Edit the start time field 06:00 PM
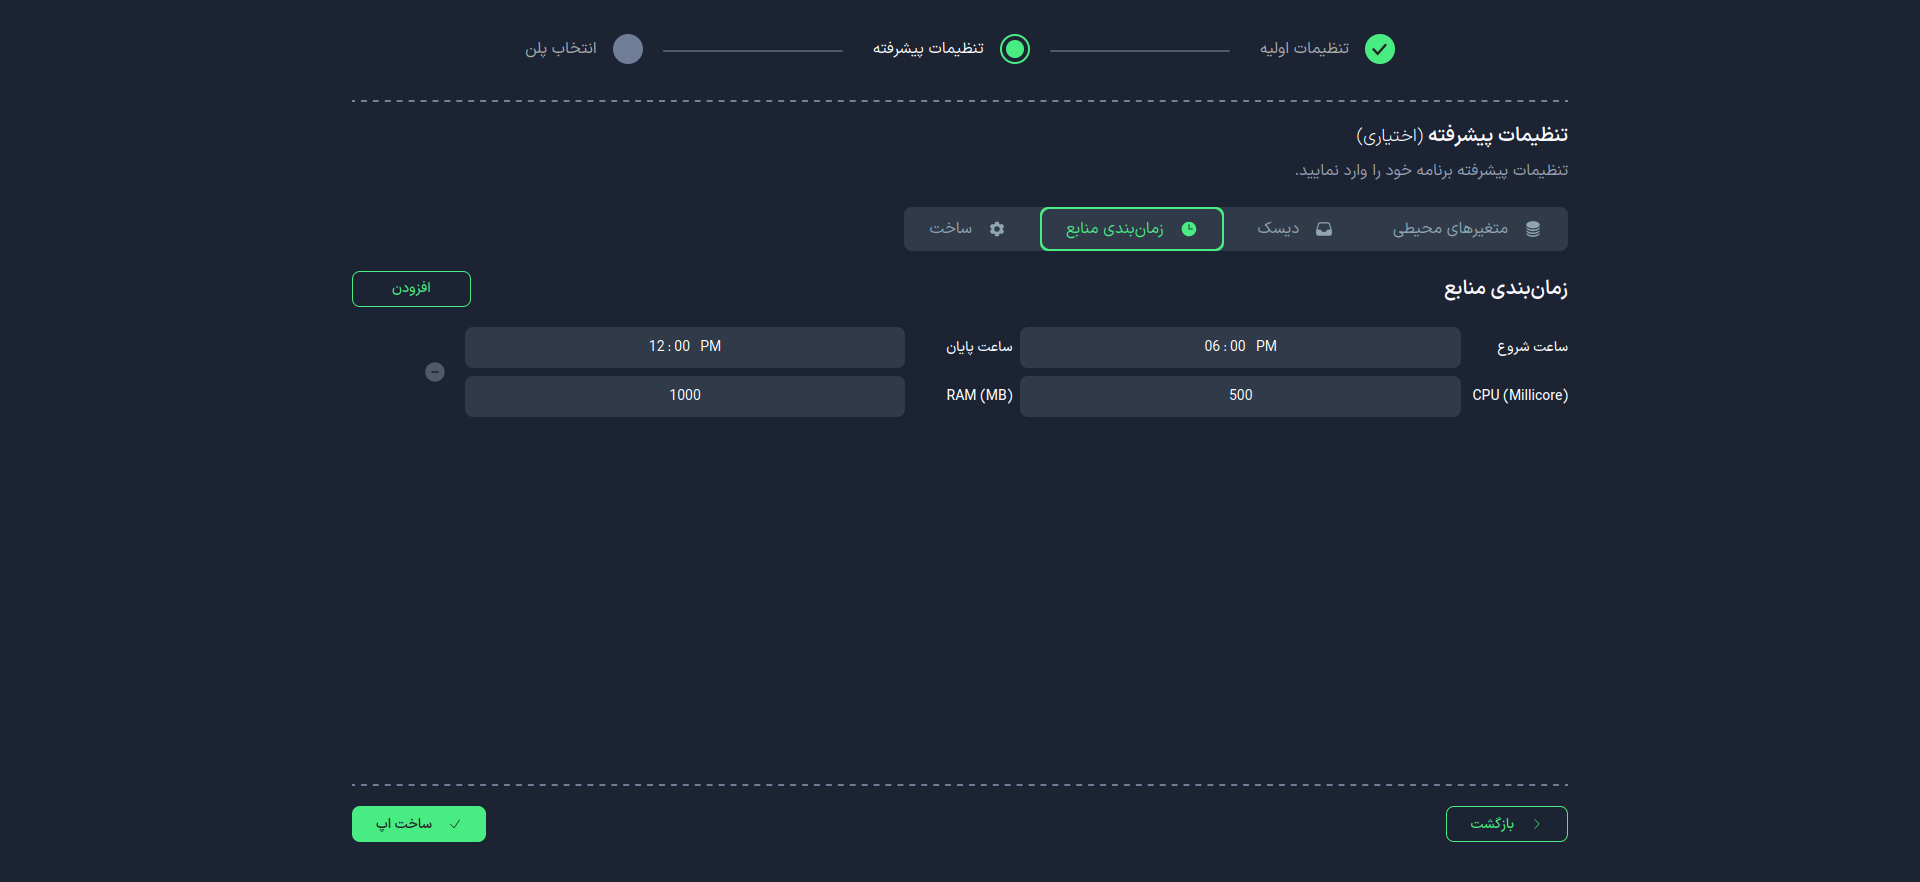The width and height of the screenshot is (1920, 882). tap(1240, 347)
